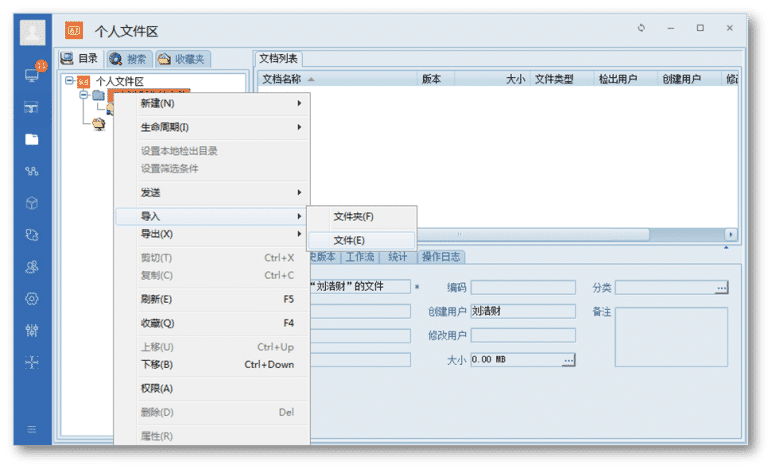Open the monitor icon with notification badge
The width and height of the screenshot is (772, 469).
[32, 75]
